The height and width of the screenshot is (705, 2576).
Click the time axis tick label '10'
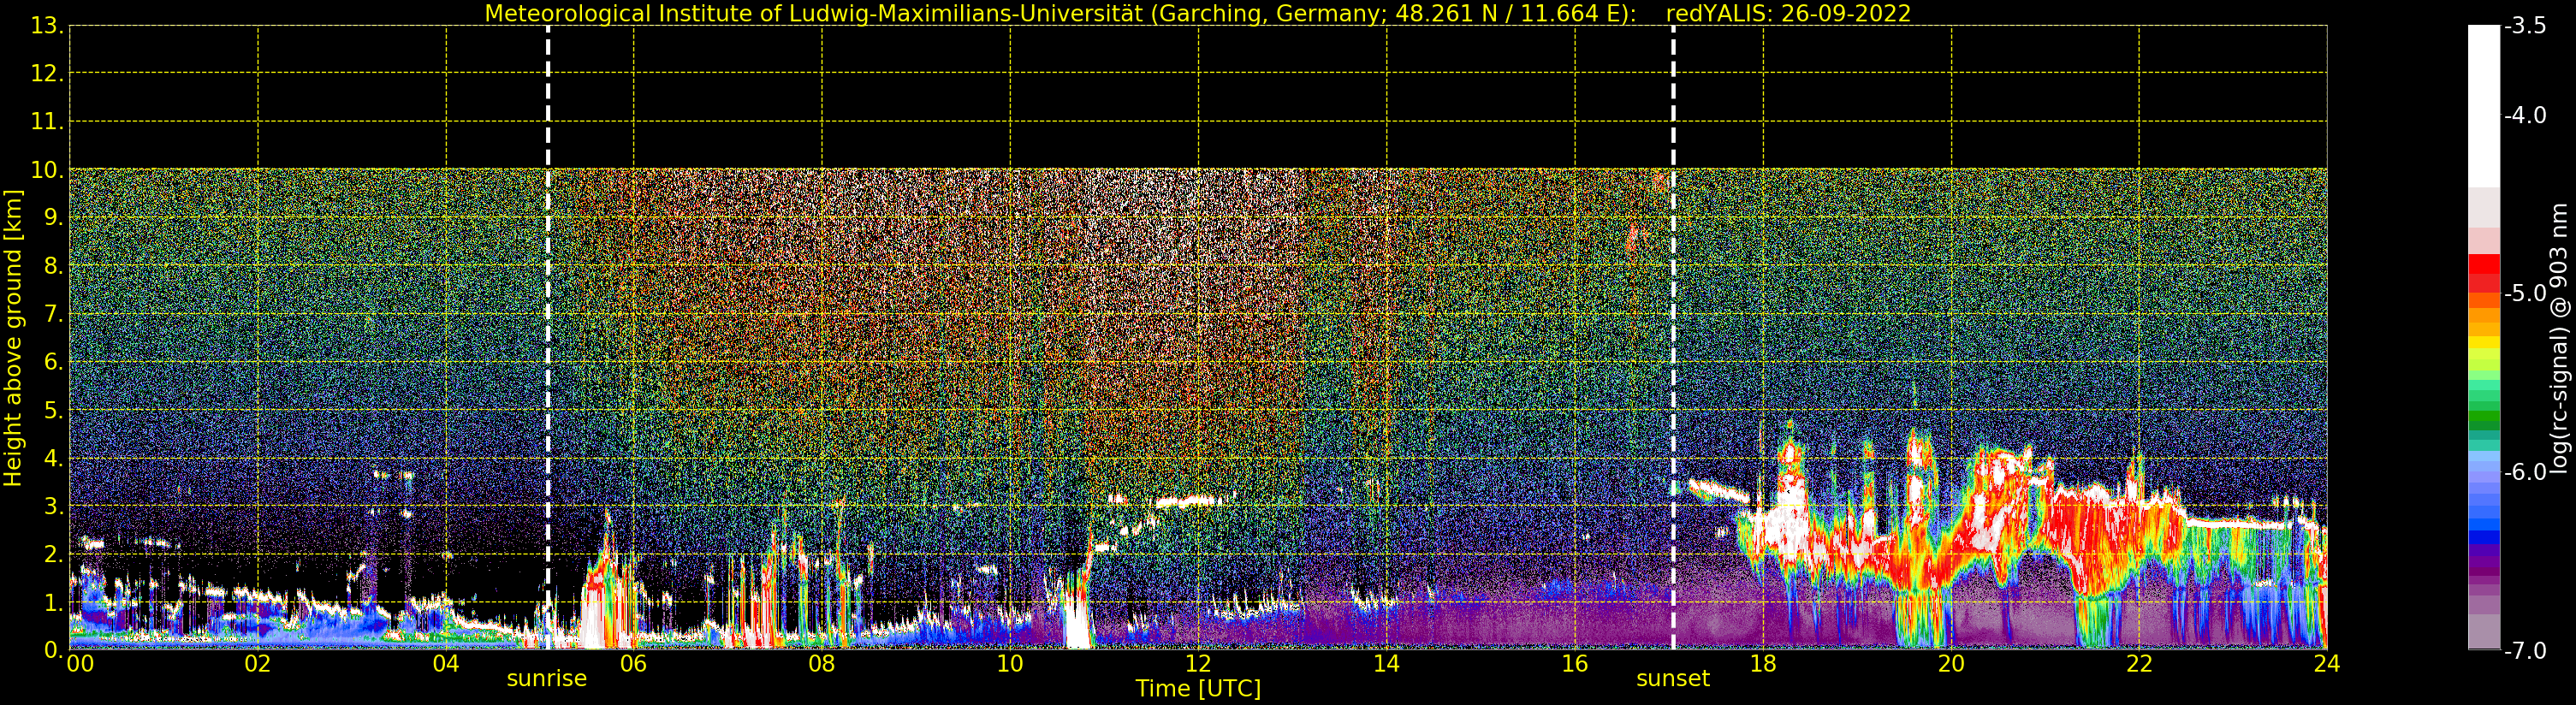point(1010,664)
